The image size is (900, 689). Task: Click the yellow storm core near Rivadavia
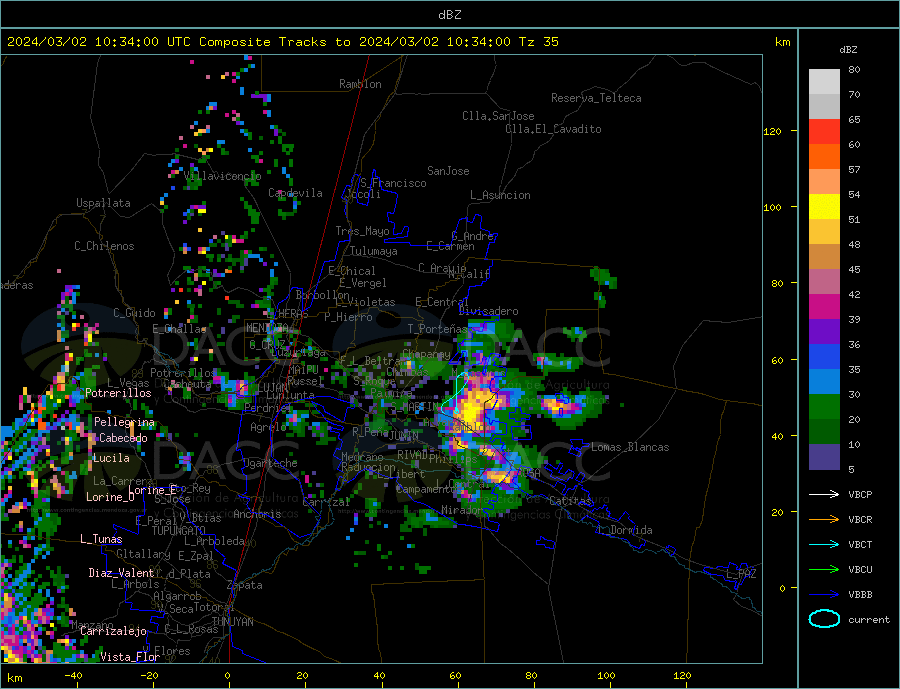click(x=472, y=410)
